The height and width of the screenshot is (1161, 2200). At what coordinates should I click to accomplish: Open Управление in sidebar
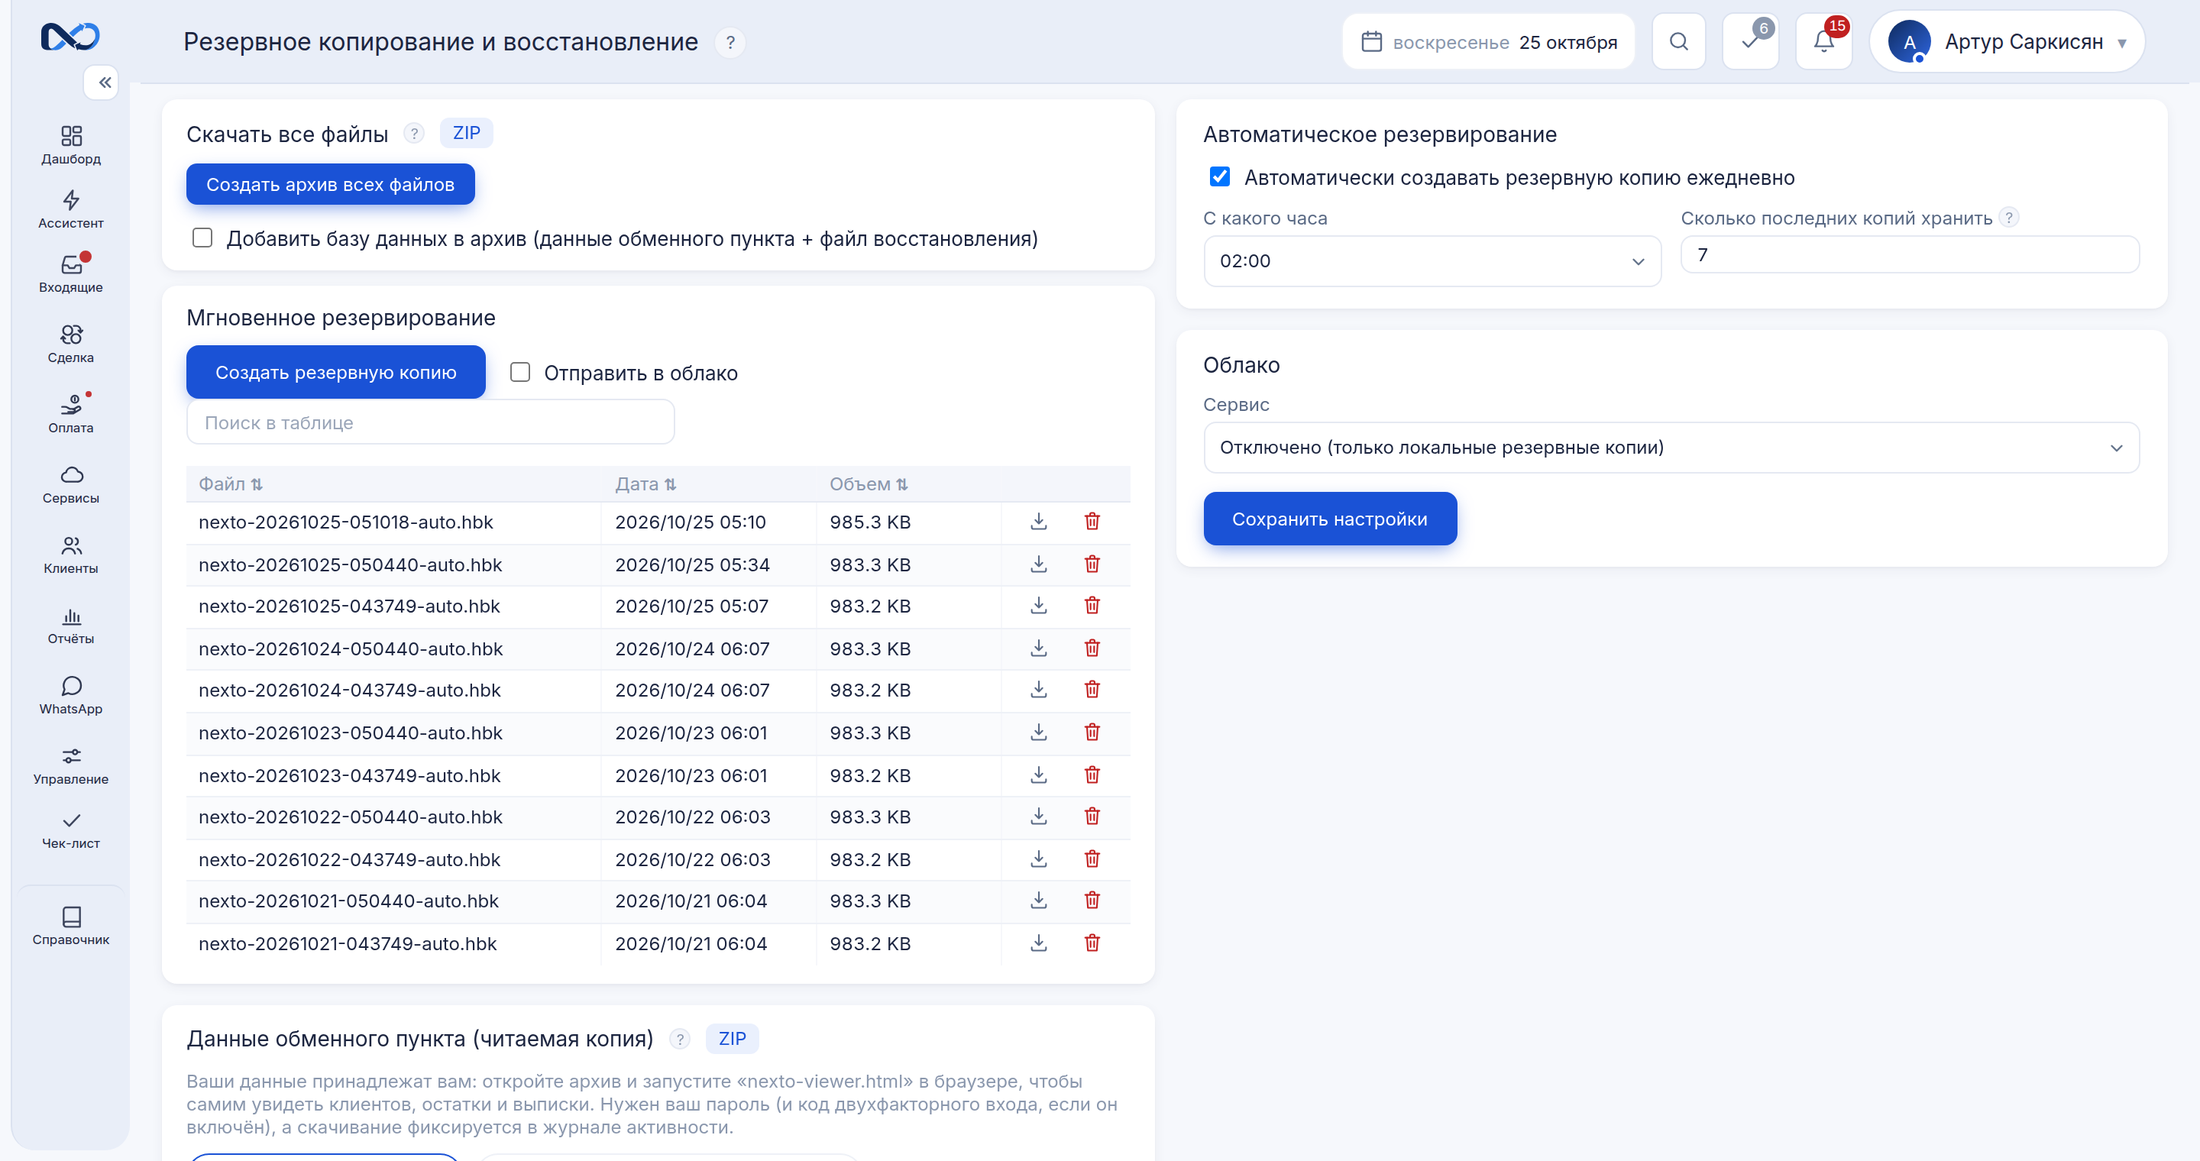tap(71, 766)
